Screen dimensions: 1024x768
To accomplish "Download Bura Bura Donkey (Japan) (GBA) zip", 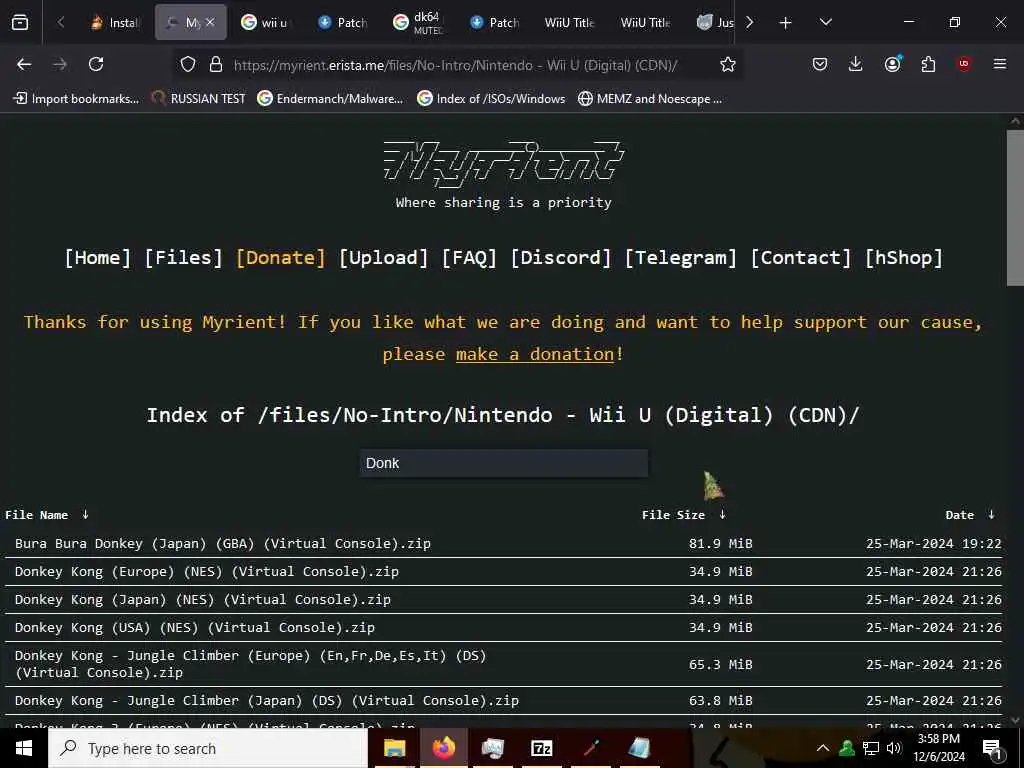I will coord(223,543).
